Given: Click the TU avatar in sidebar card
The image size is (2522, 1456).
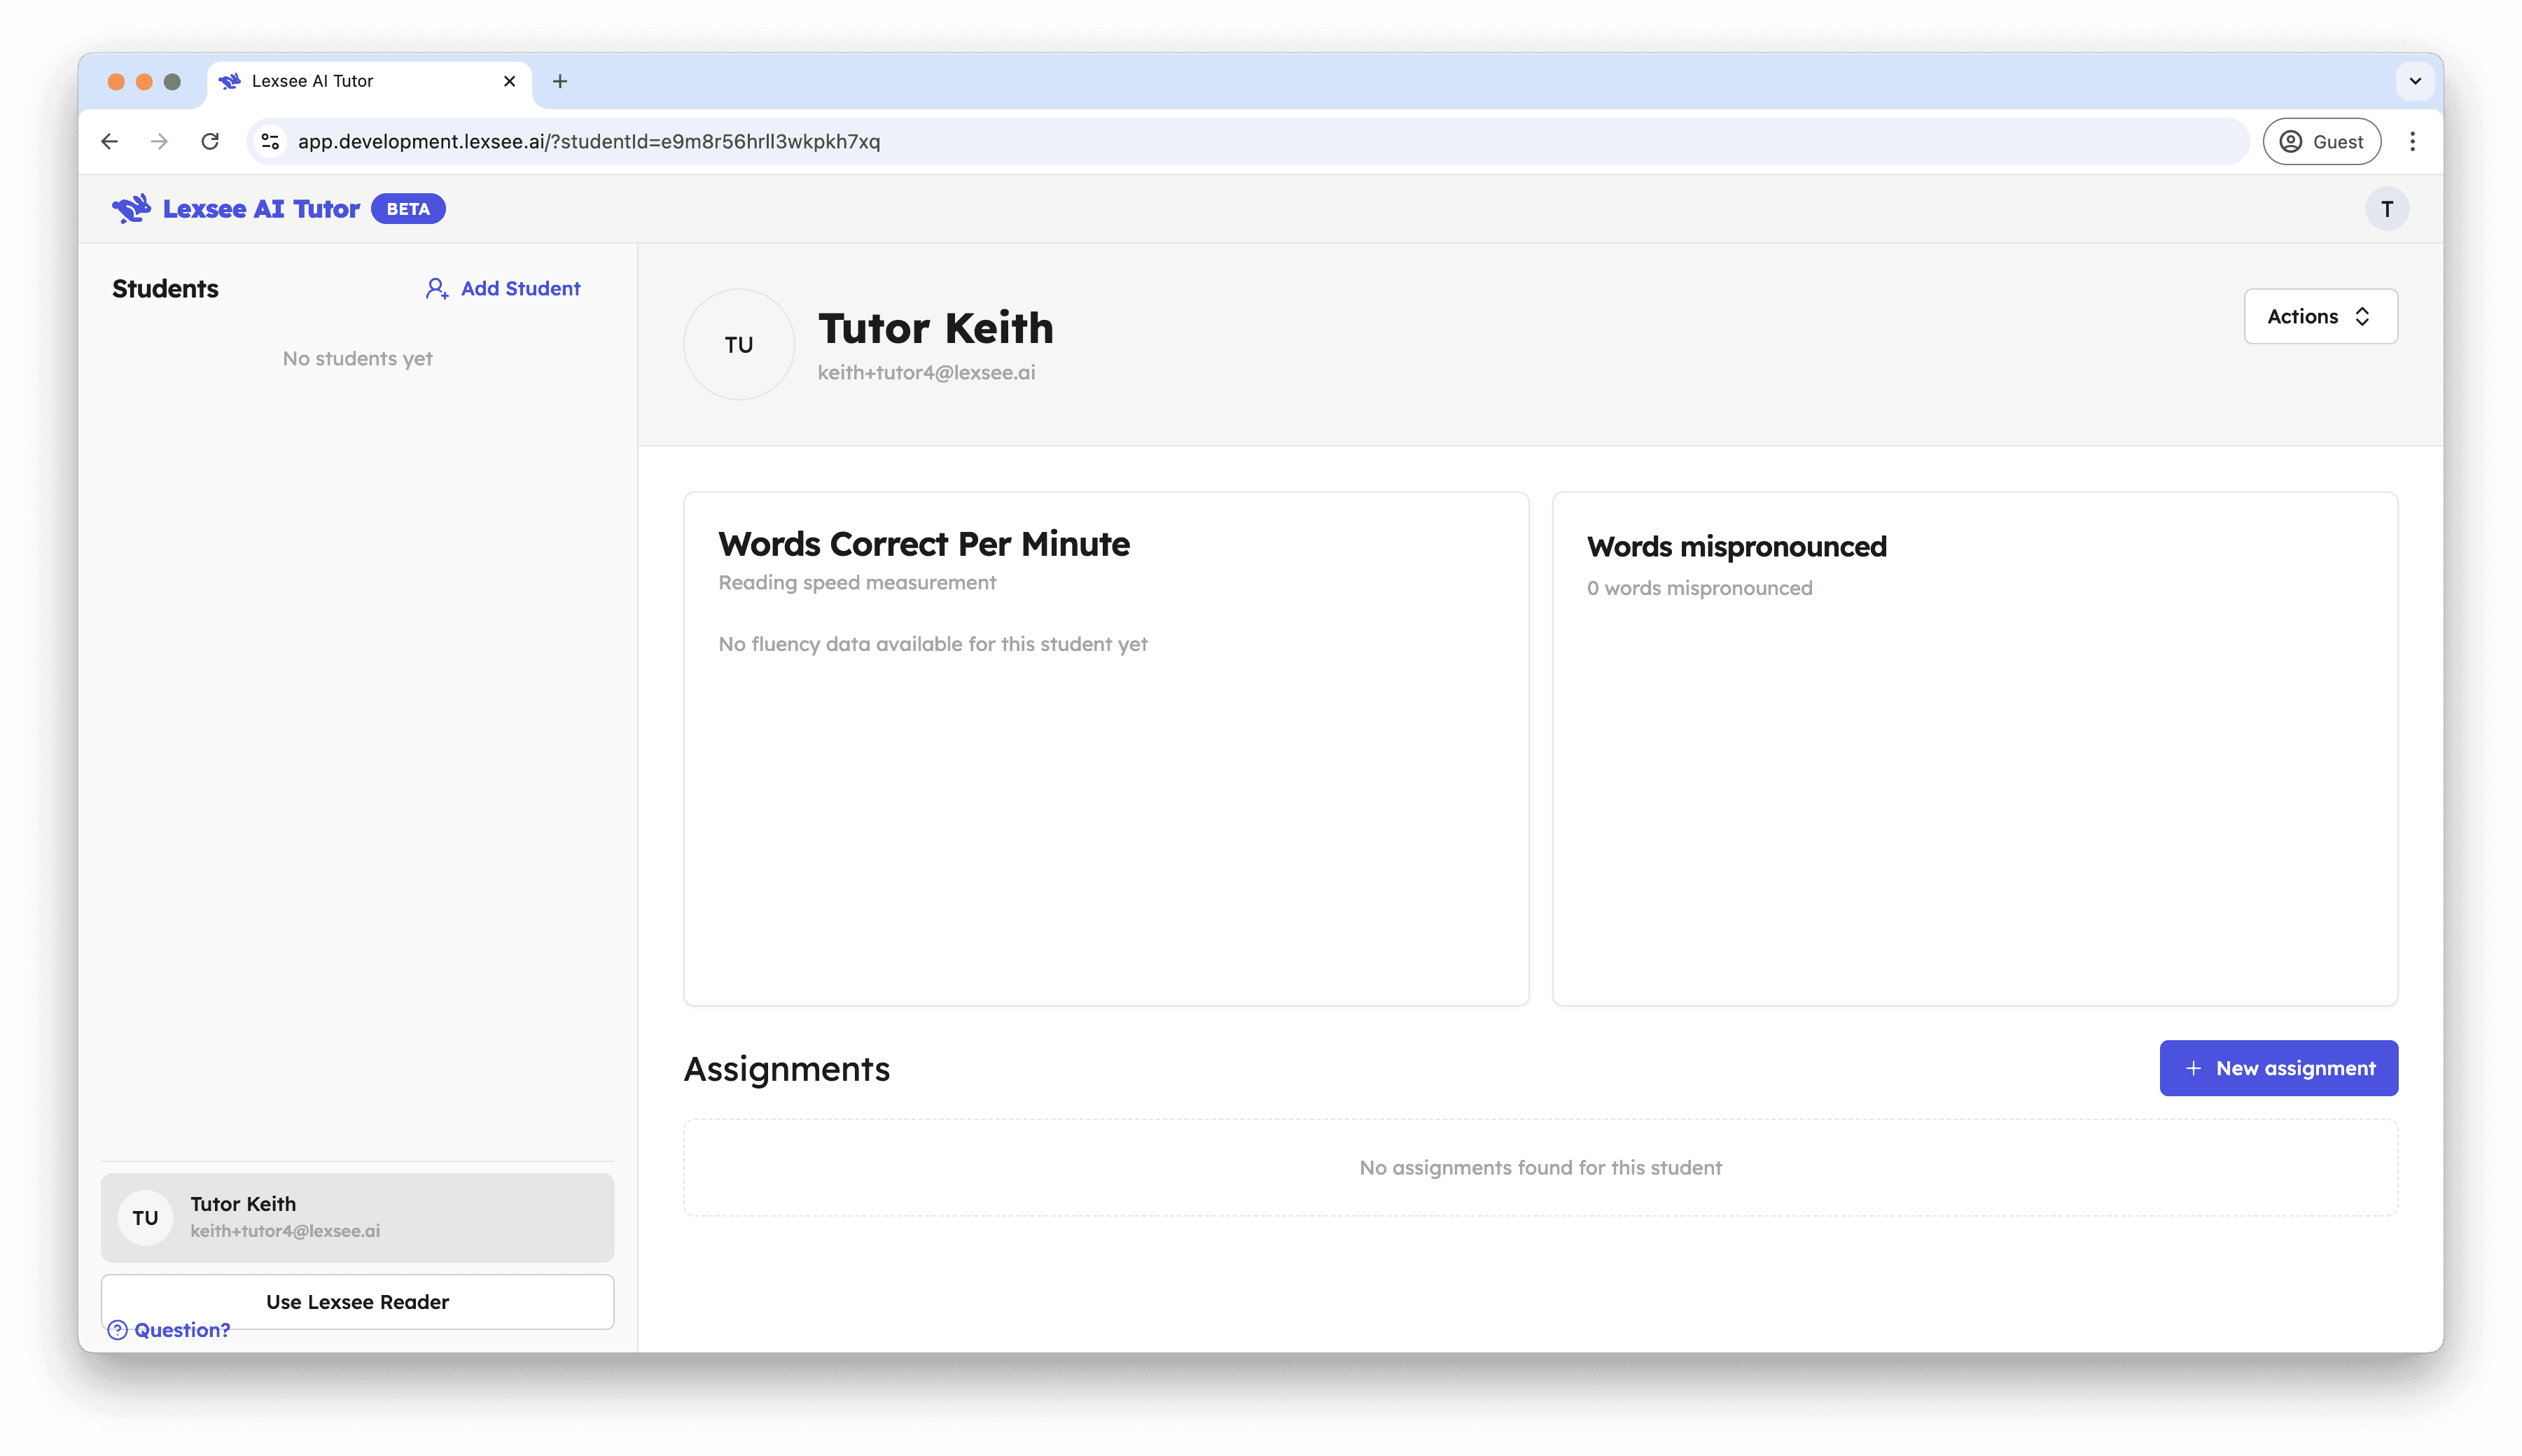Looking at the screenshot, I should [146, 1217].
